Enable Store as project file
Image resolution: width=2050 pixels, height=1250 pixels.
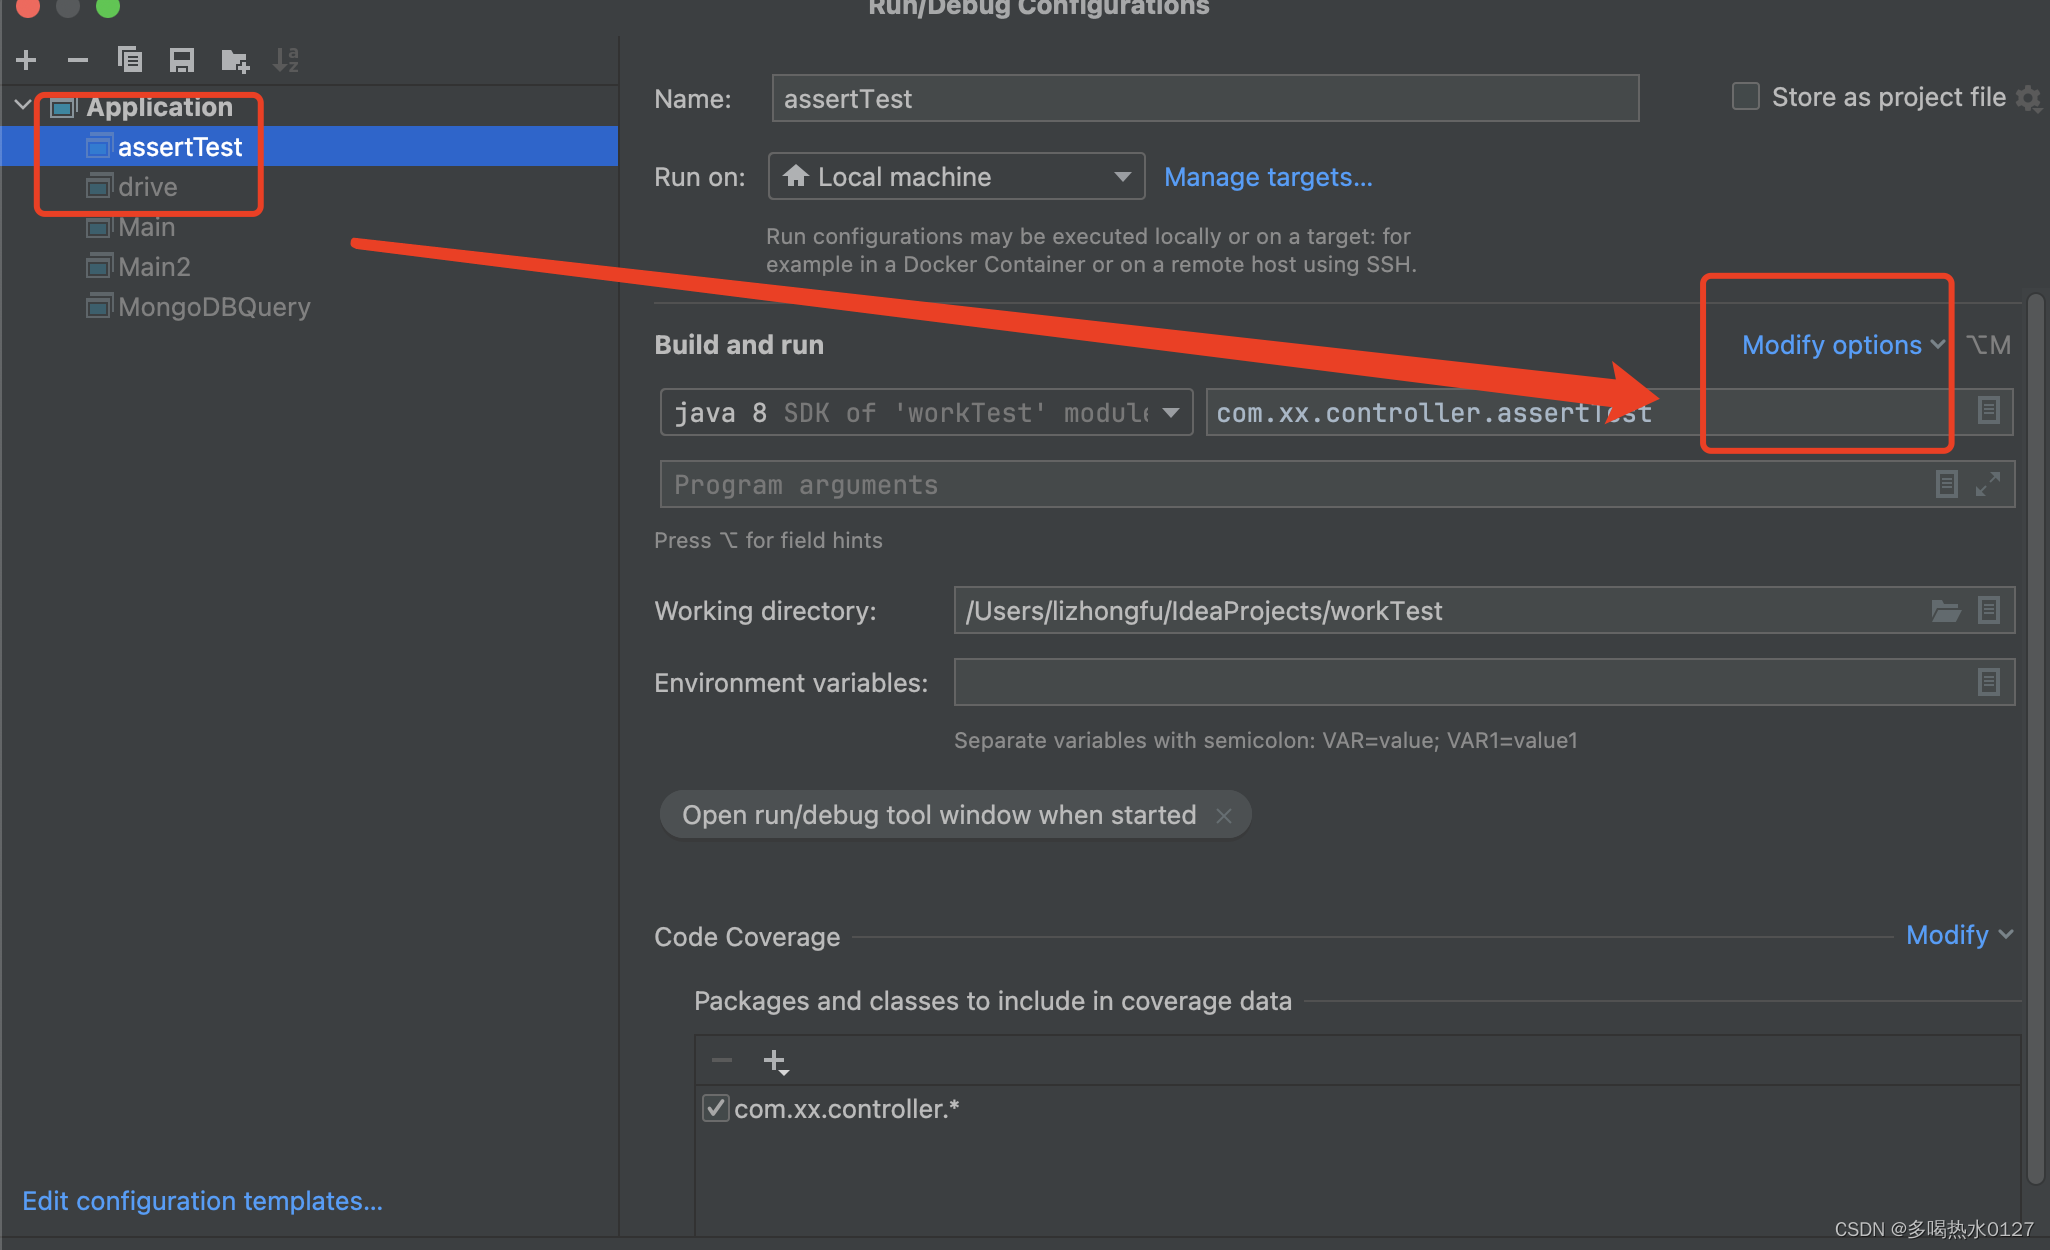coord(1746,96)
